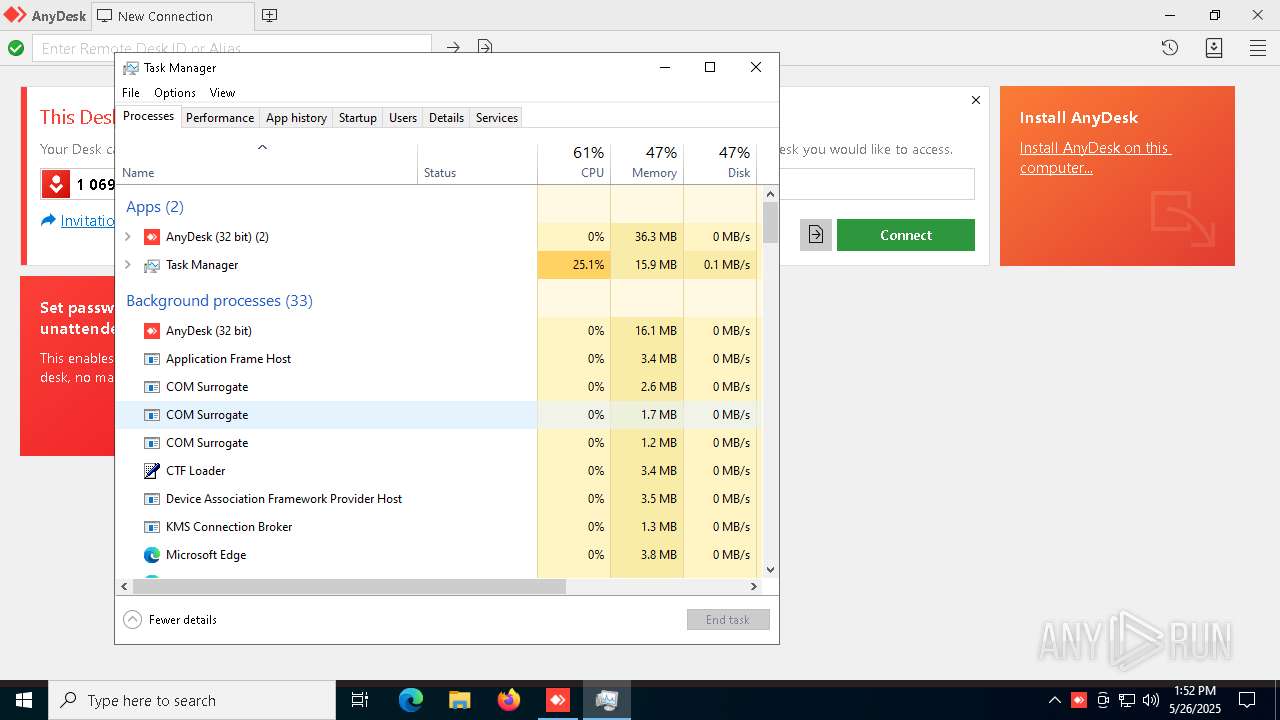1280x720 pixels.
Task: Switch to Task Manager taskbar button
Action: [x=607, y=700]
